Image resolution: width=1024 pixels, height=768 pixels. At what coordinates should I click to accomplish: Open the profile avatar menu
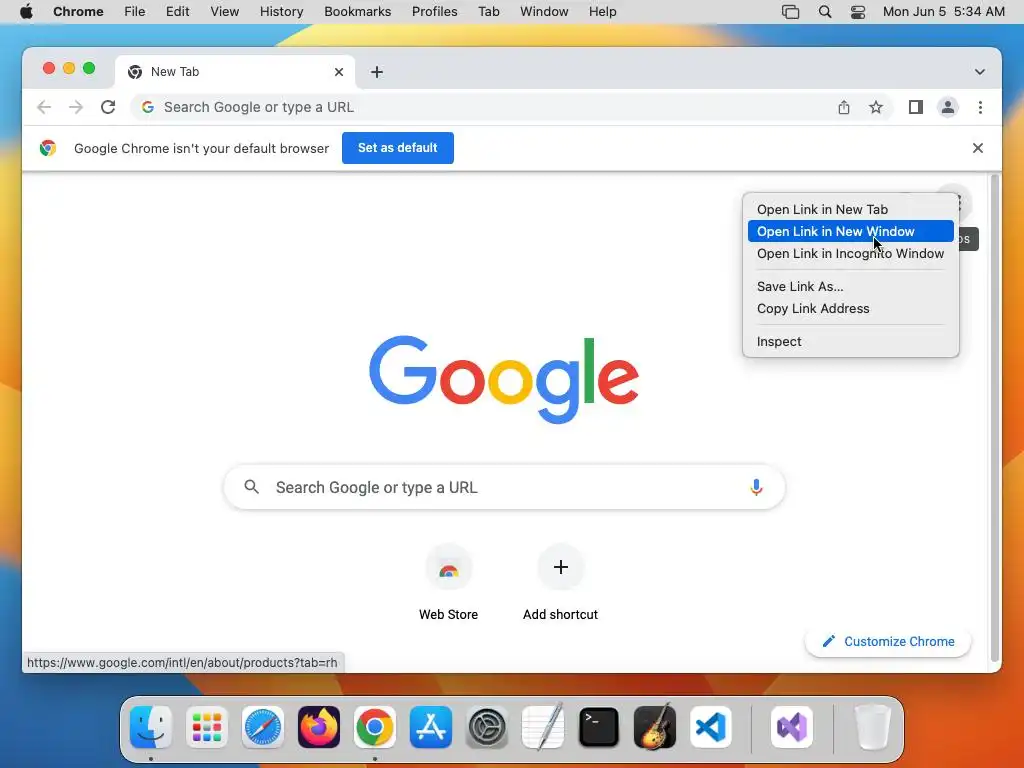click(948, 107)
